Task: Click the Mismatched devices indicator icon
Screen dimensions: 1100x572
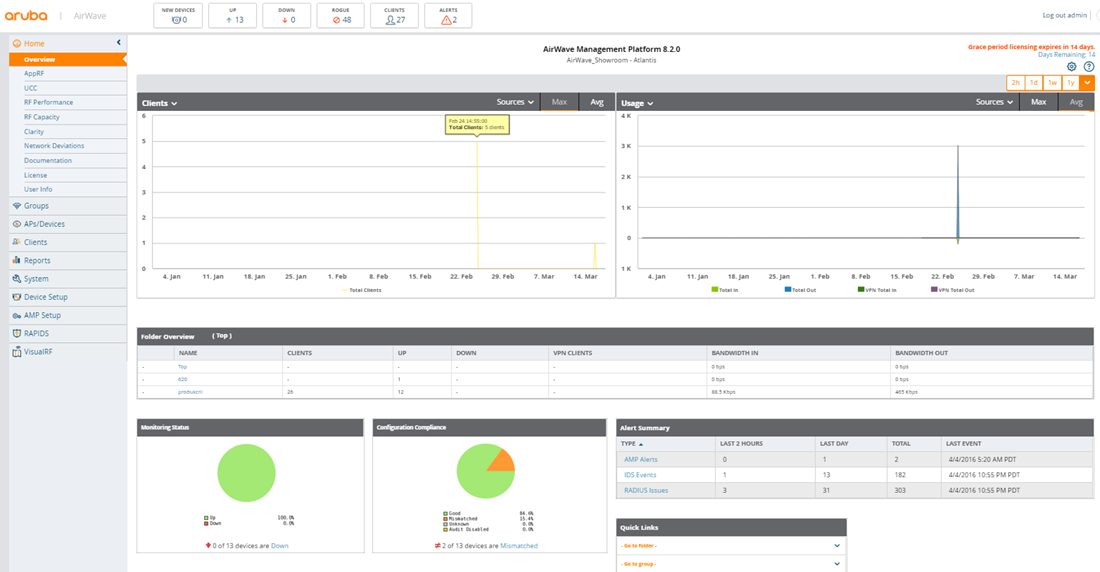Action: 438,545
